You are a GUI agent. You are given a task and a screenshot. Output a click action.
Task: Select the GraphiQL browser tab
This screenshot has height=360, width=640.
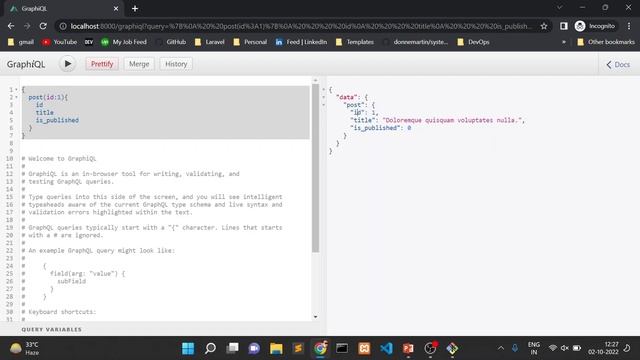63,9
